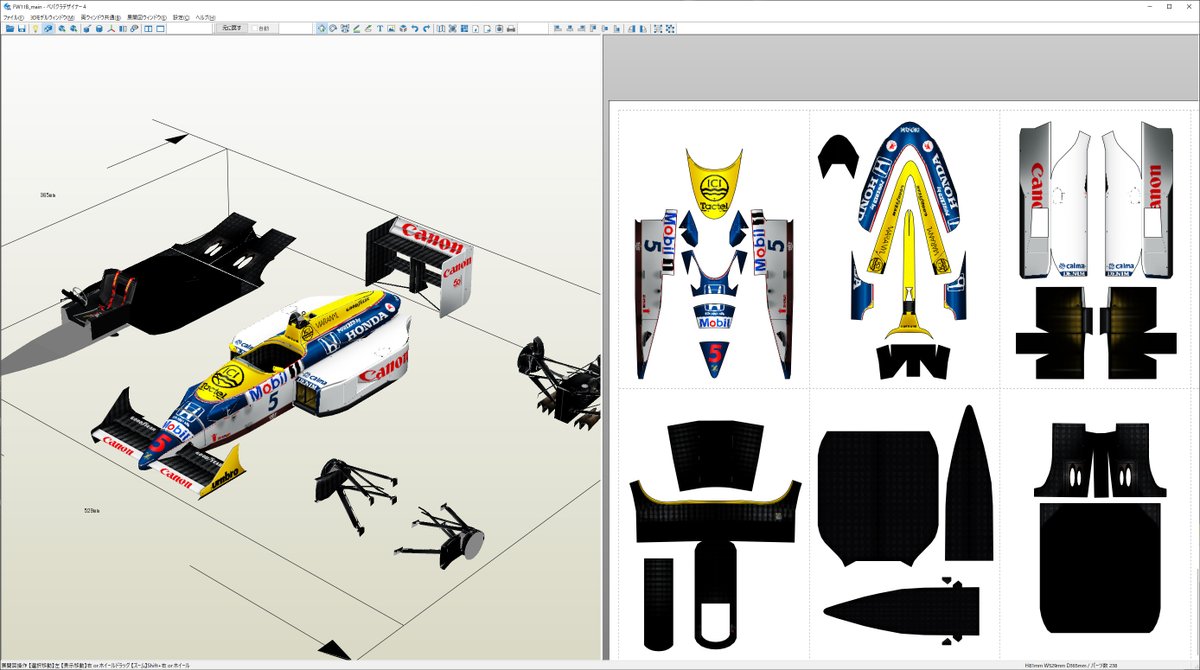This screenshot has width=1200, height=670.
Task: Switch to the two-pane split window layout
Action: (148, 29)
